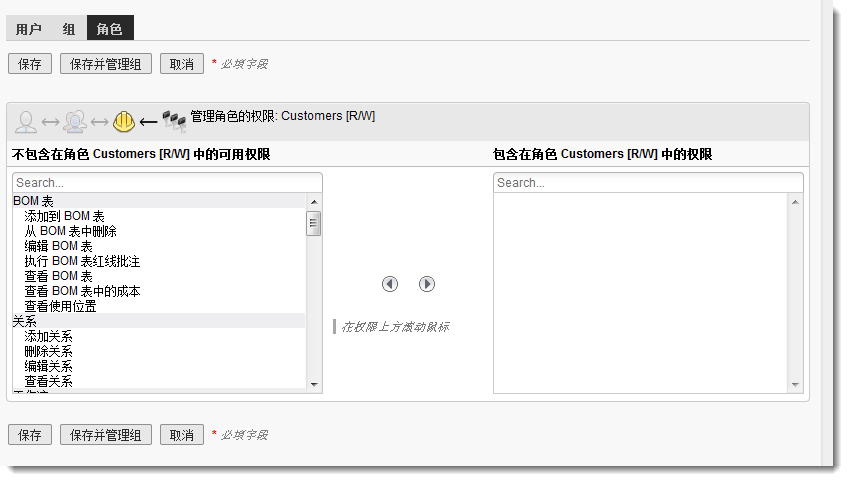Select 删除关系 permission
848x481 pixels.
tap(48, 352)
